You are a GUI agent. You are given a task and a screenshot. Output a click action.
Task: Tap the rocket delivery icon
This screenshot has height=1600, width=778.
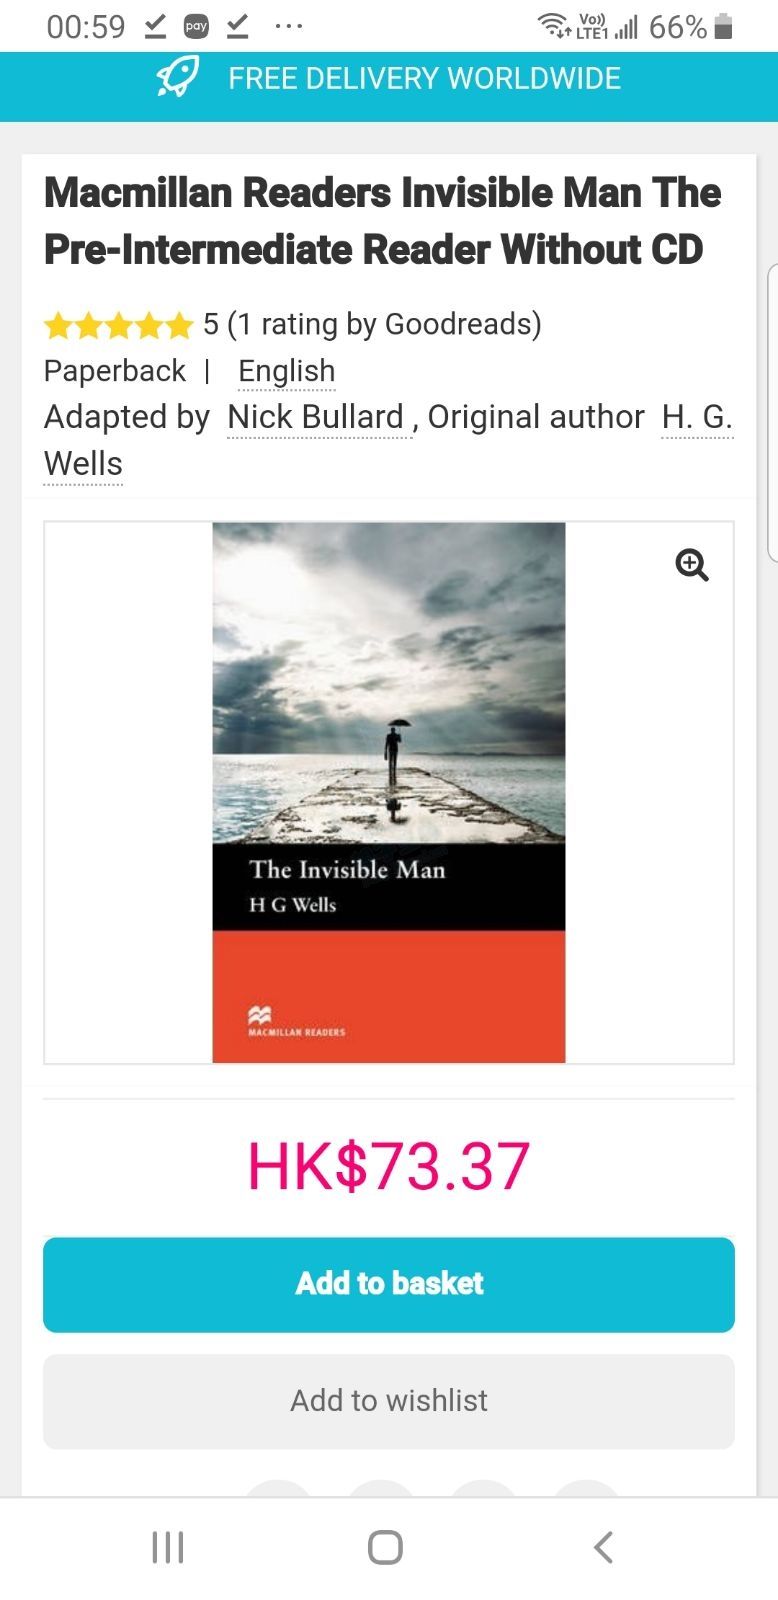coord(177,78)
